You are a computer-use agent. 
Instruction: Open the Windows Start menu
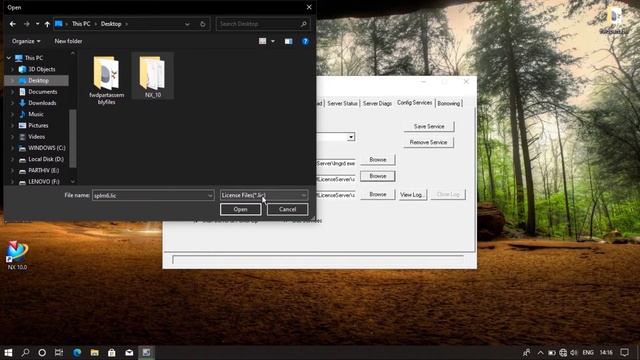(x=8, y=353)
